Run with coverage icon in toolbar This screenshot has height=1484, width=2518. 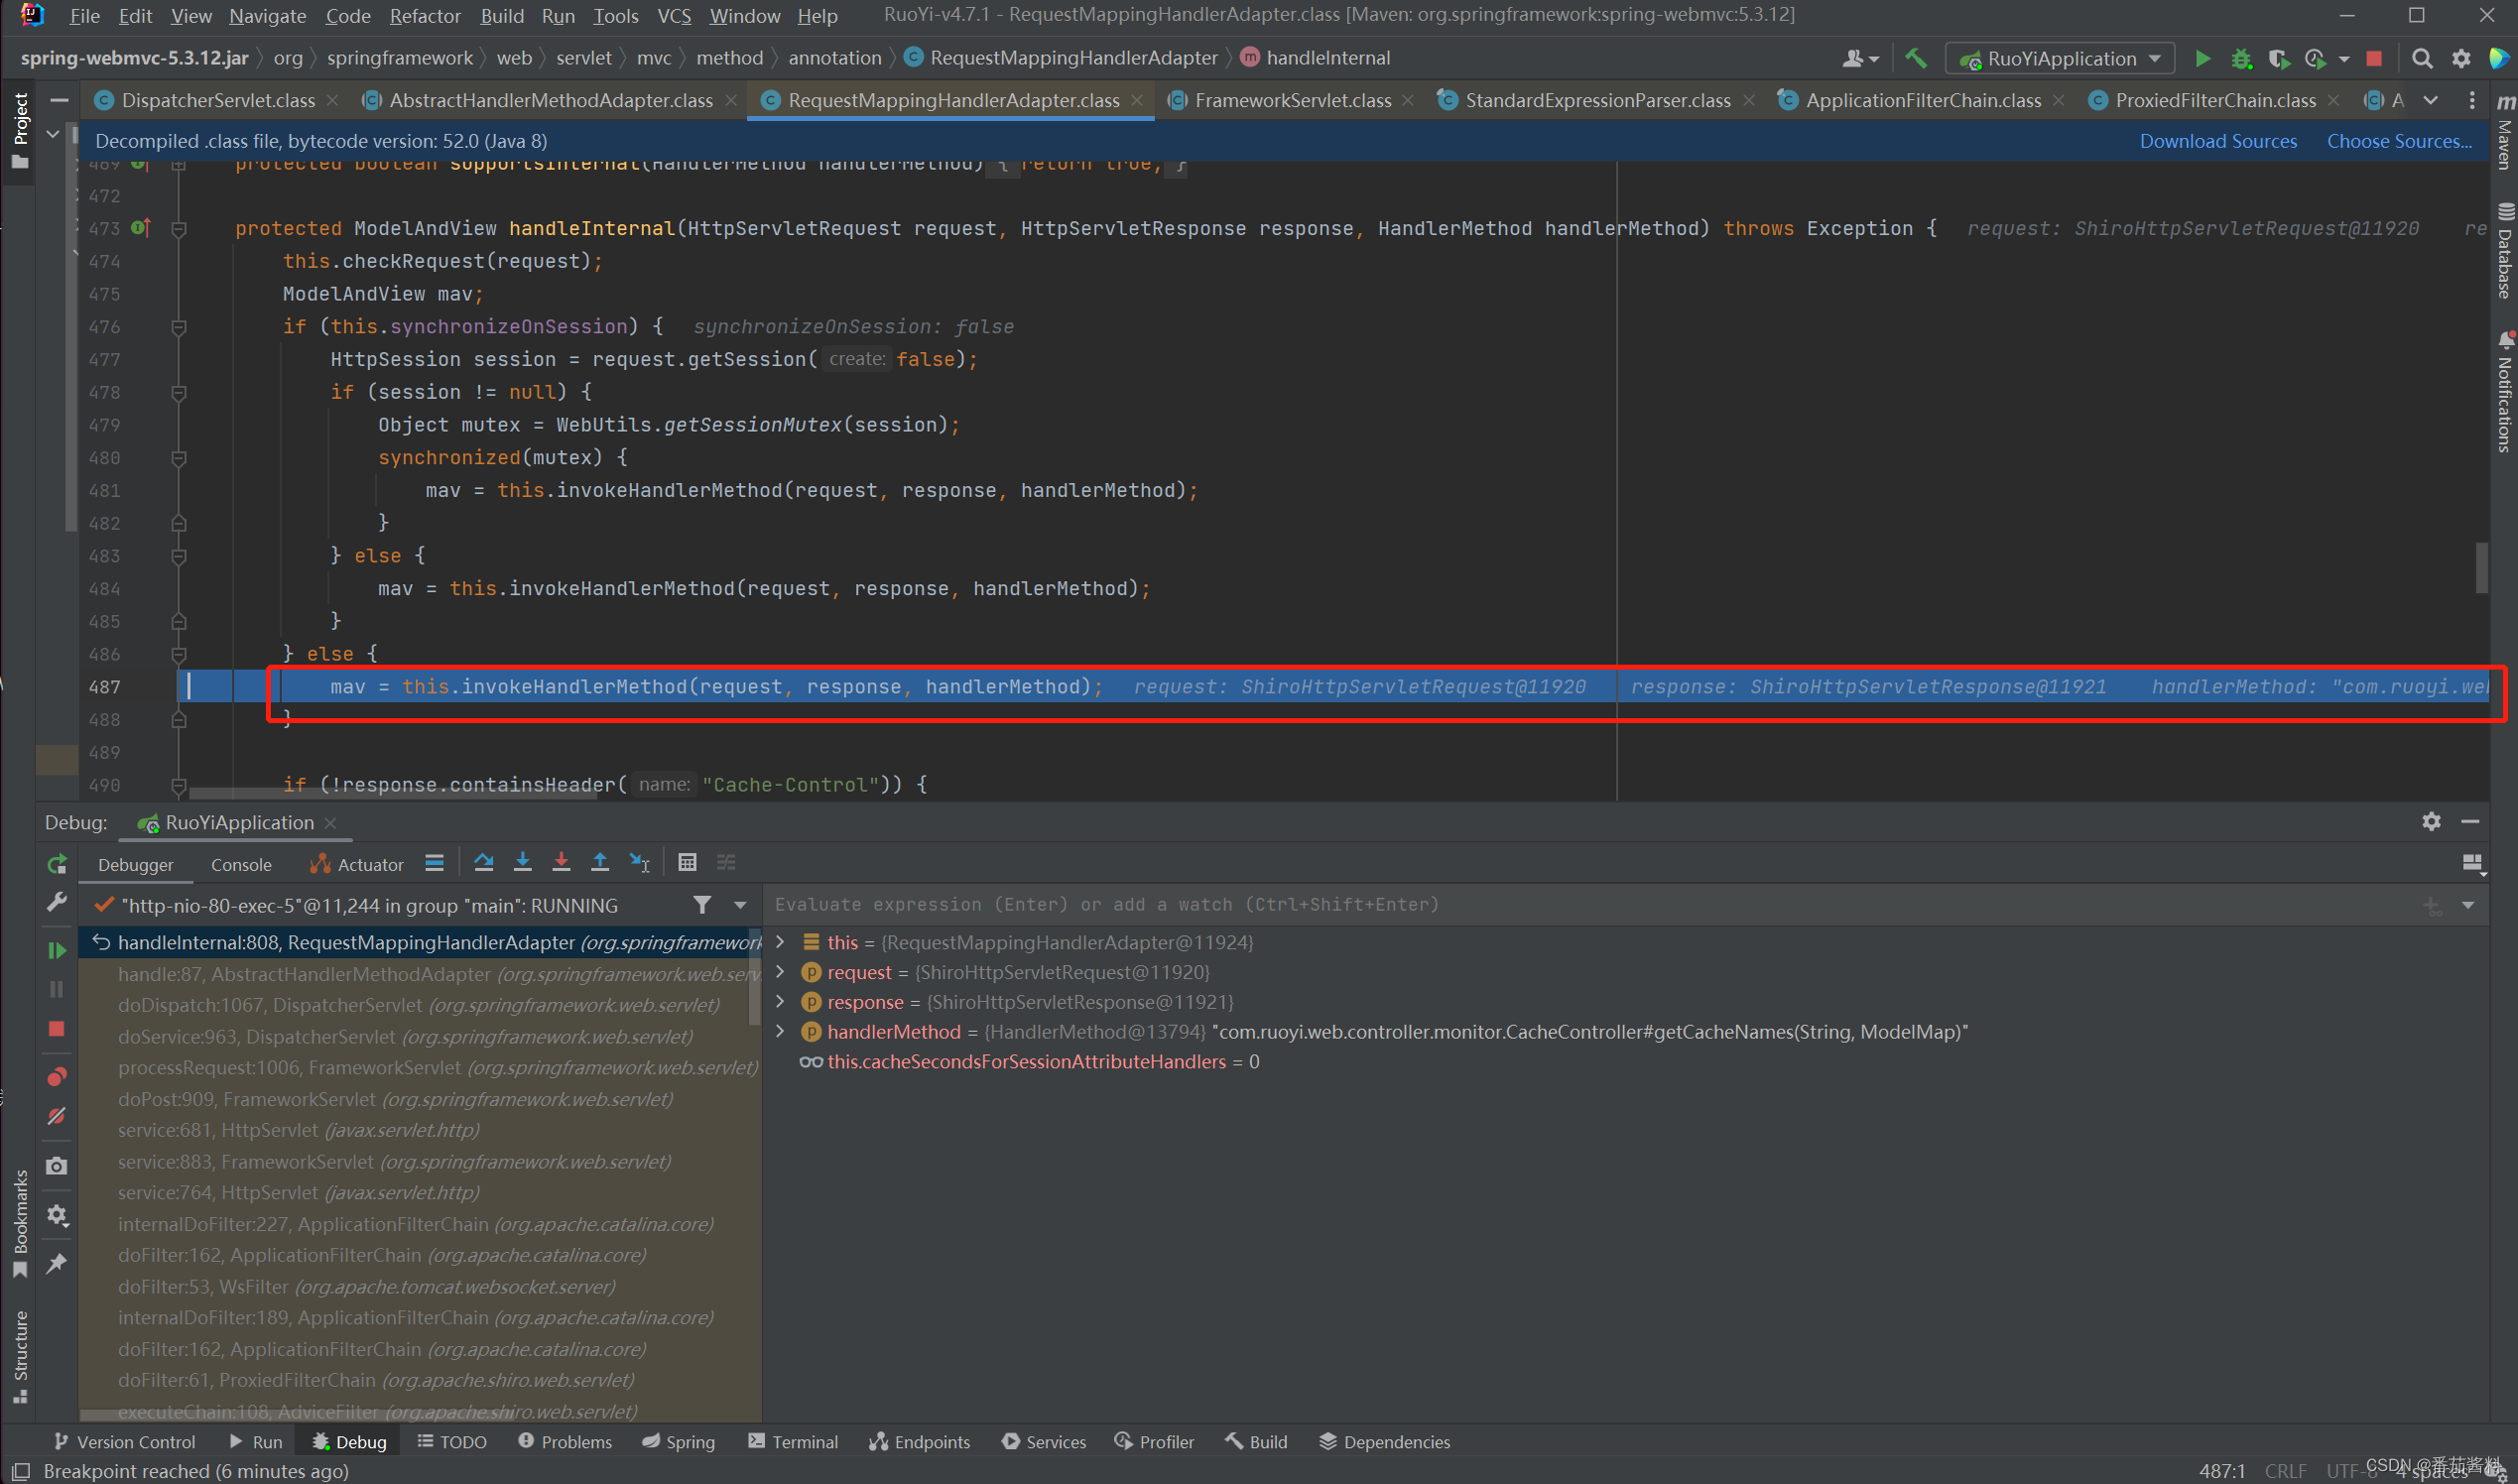pos(2278,59)
